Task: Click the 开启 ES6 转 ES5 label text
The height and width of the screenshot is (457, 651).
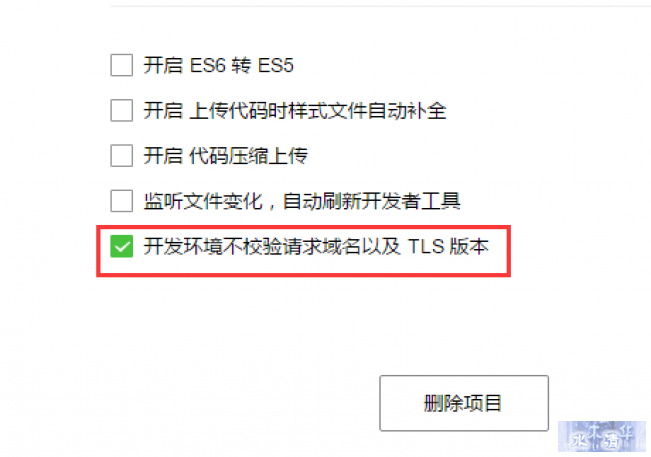Action: [x=219, y=65]
